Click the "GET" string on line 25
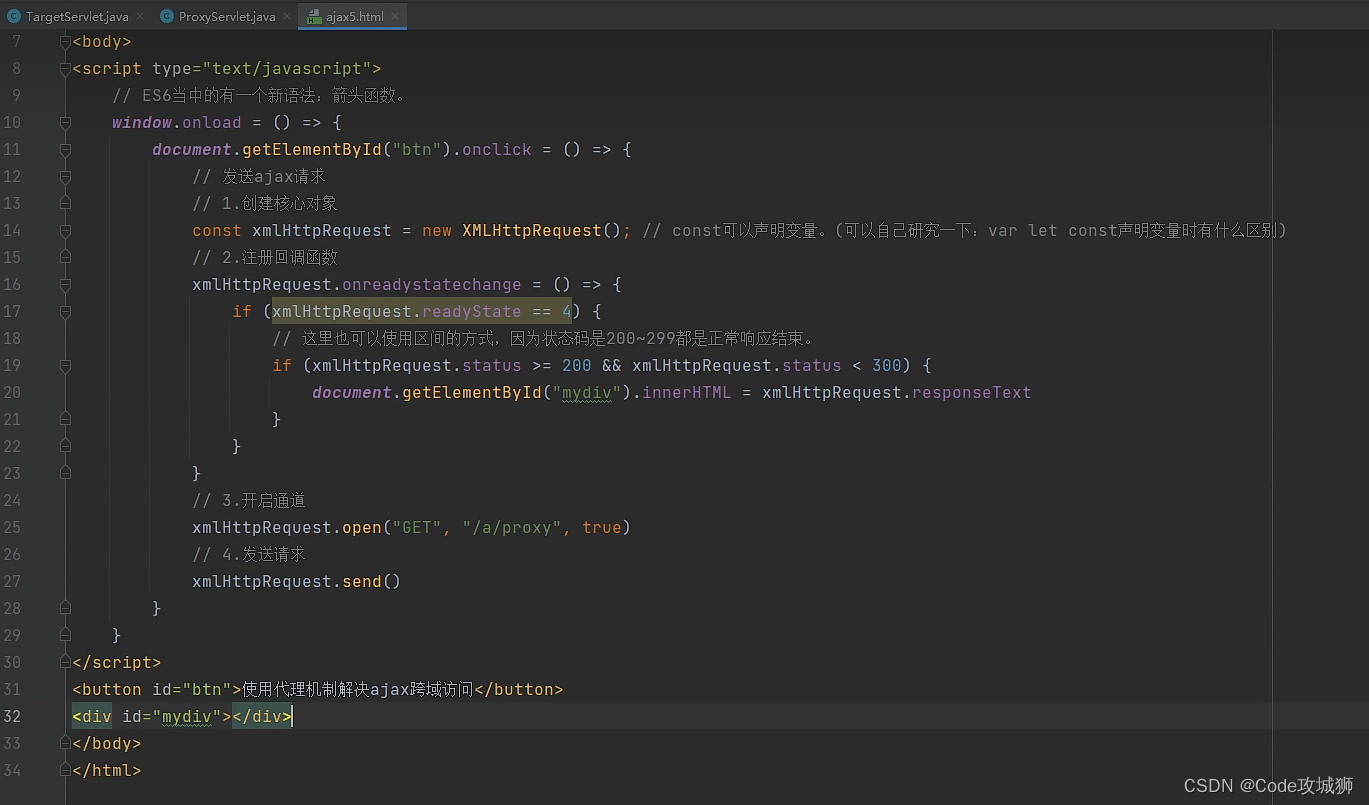1369x805 pixels. [417, 528]
